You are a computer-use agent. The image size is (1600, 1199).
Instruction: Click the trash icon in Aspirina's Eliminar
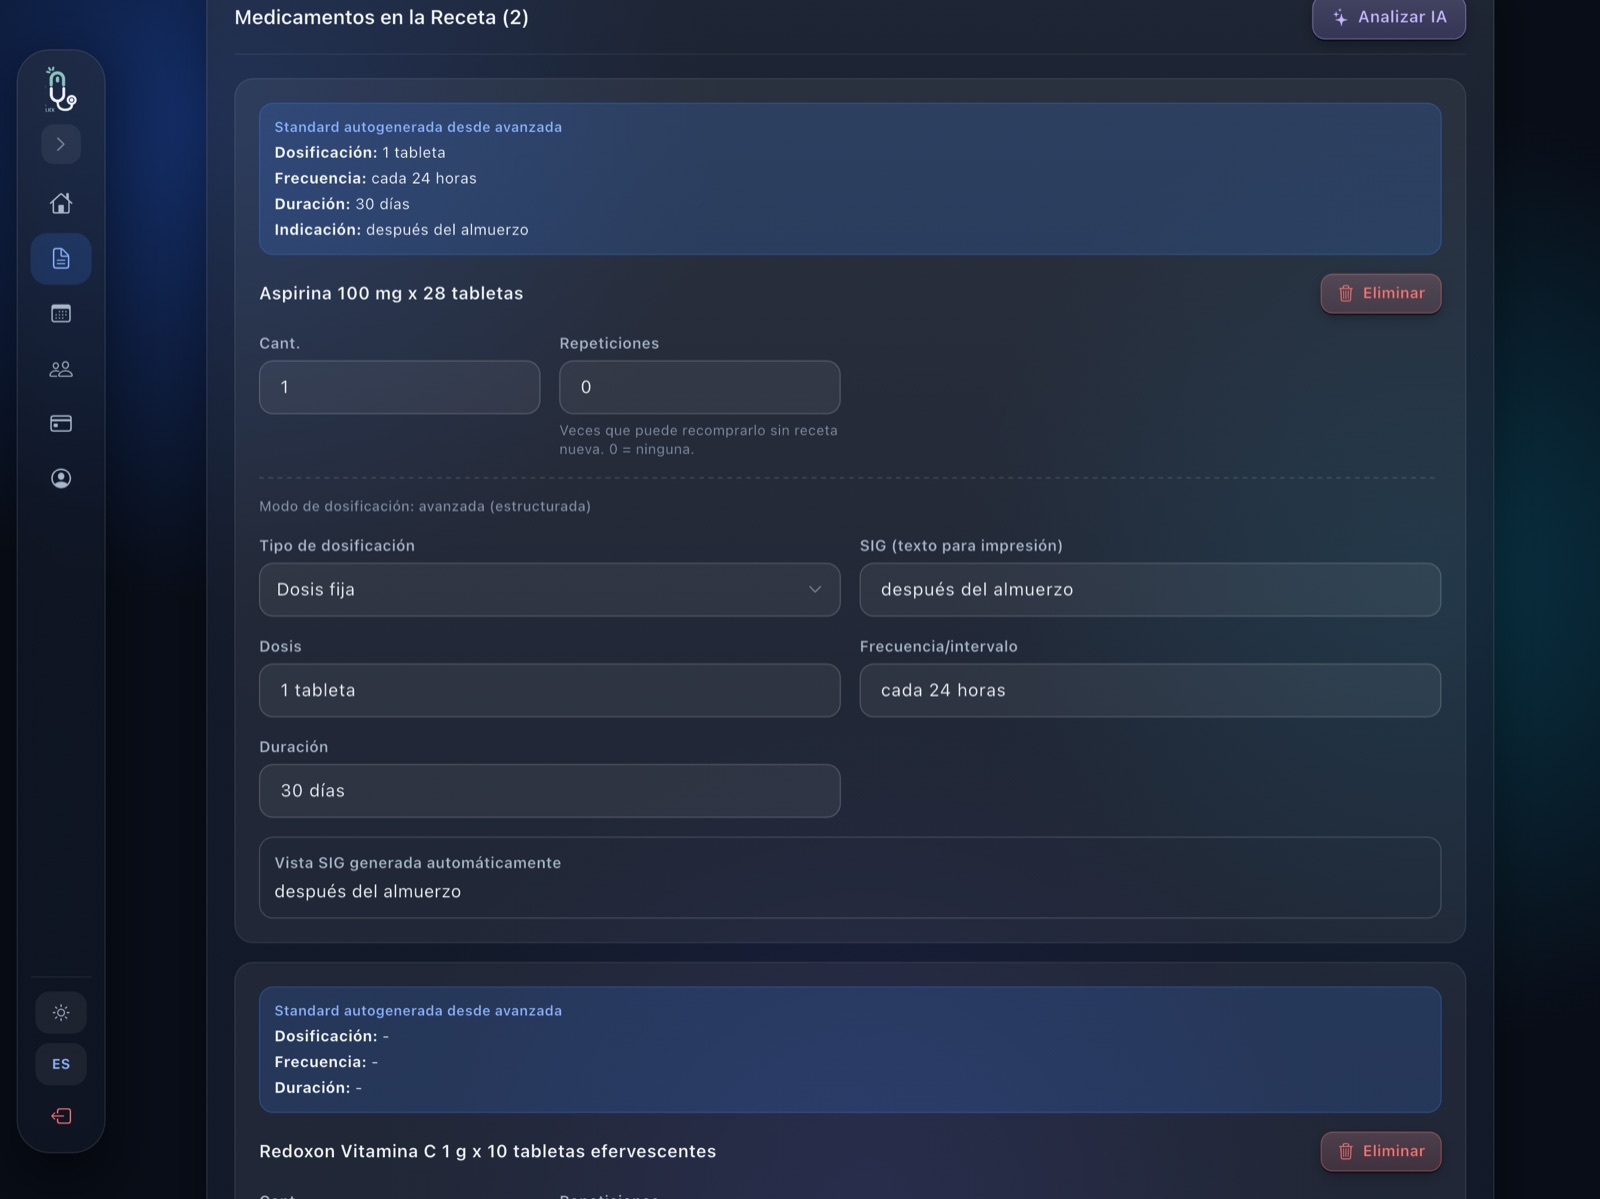click(x=1346, y=294)
